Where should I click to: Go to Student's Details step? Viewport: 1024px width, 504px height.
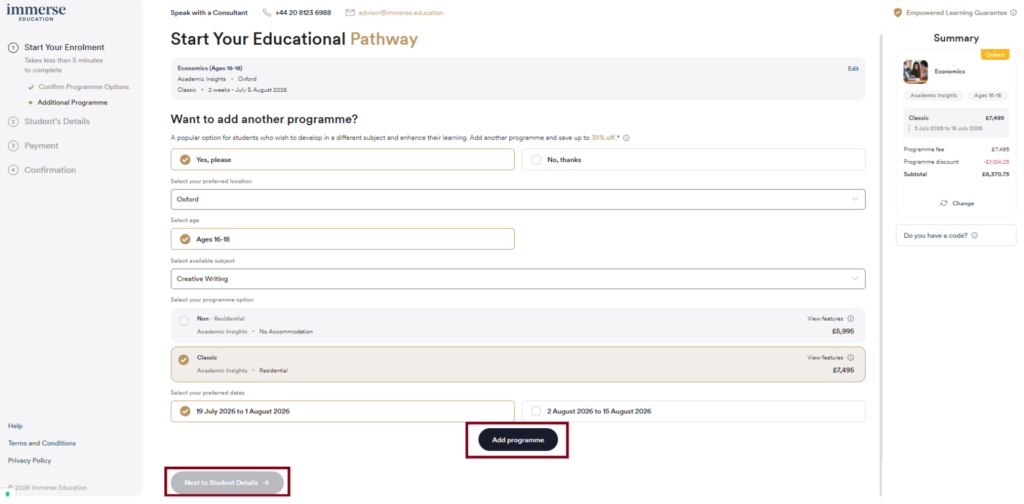click(x=57, y=121)
